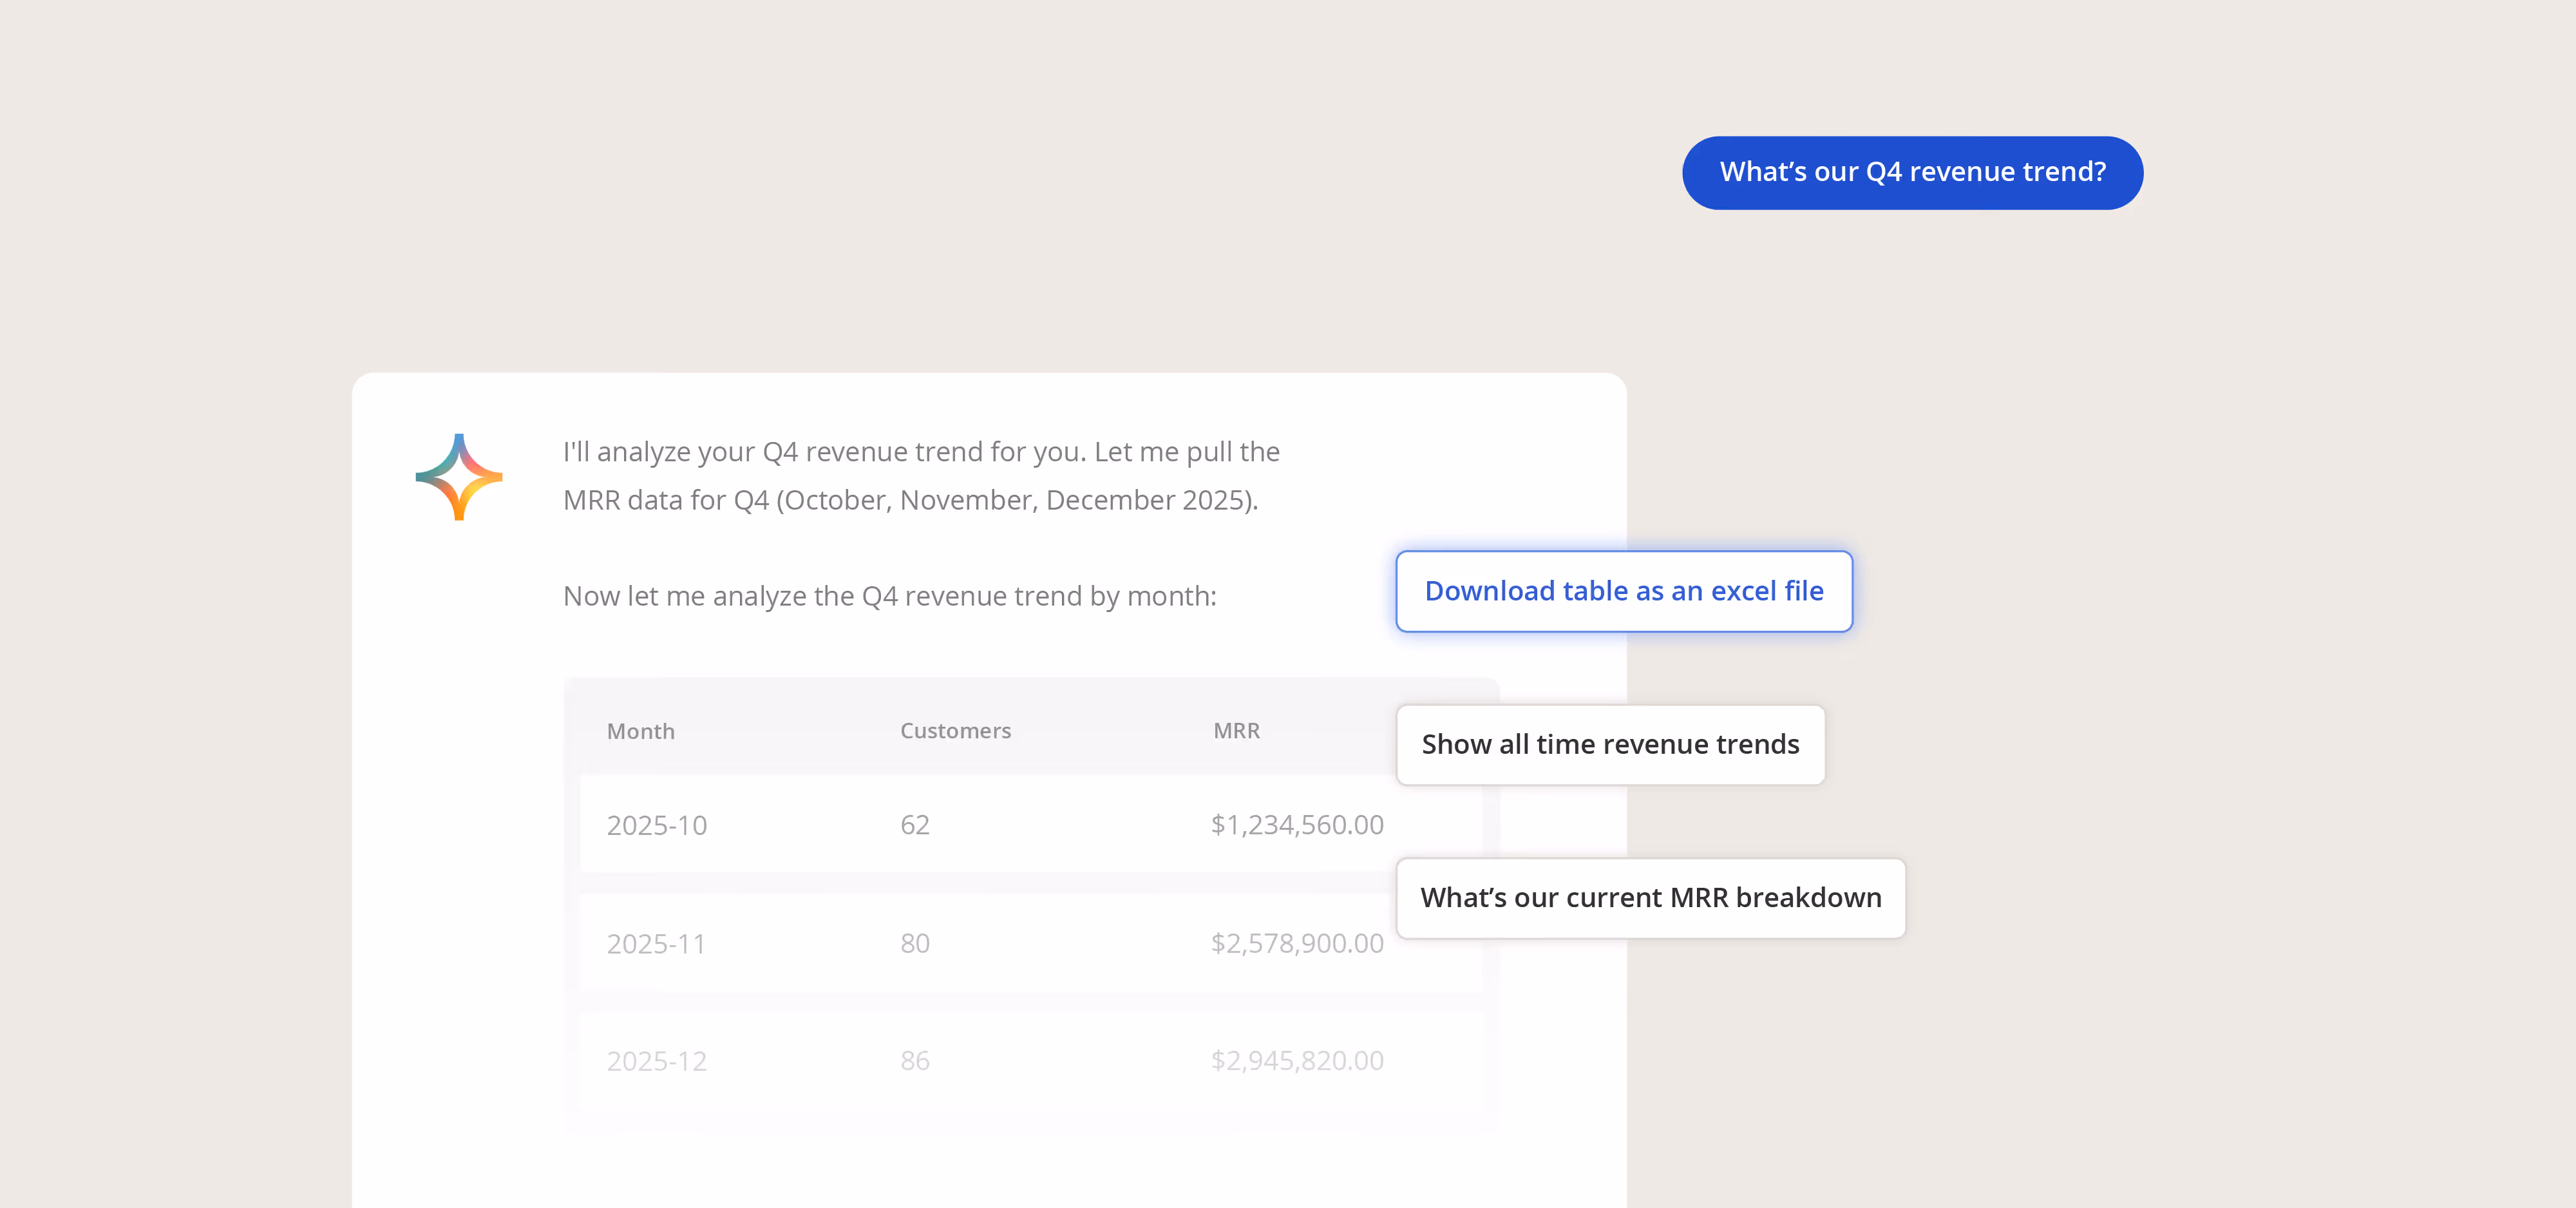Click the Month column header
The image size is (2576, 1208).
point(640,731)
